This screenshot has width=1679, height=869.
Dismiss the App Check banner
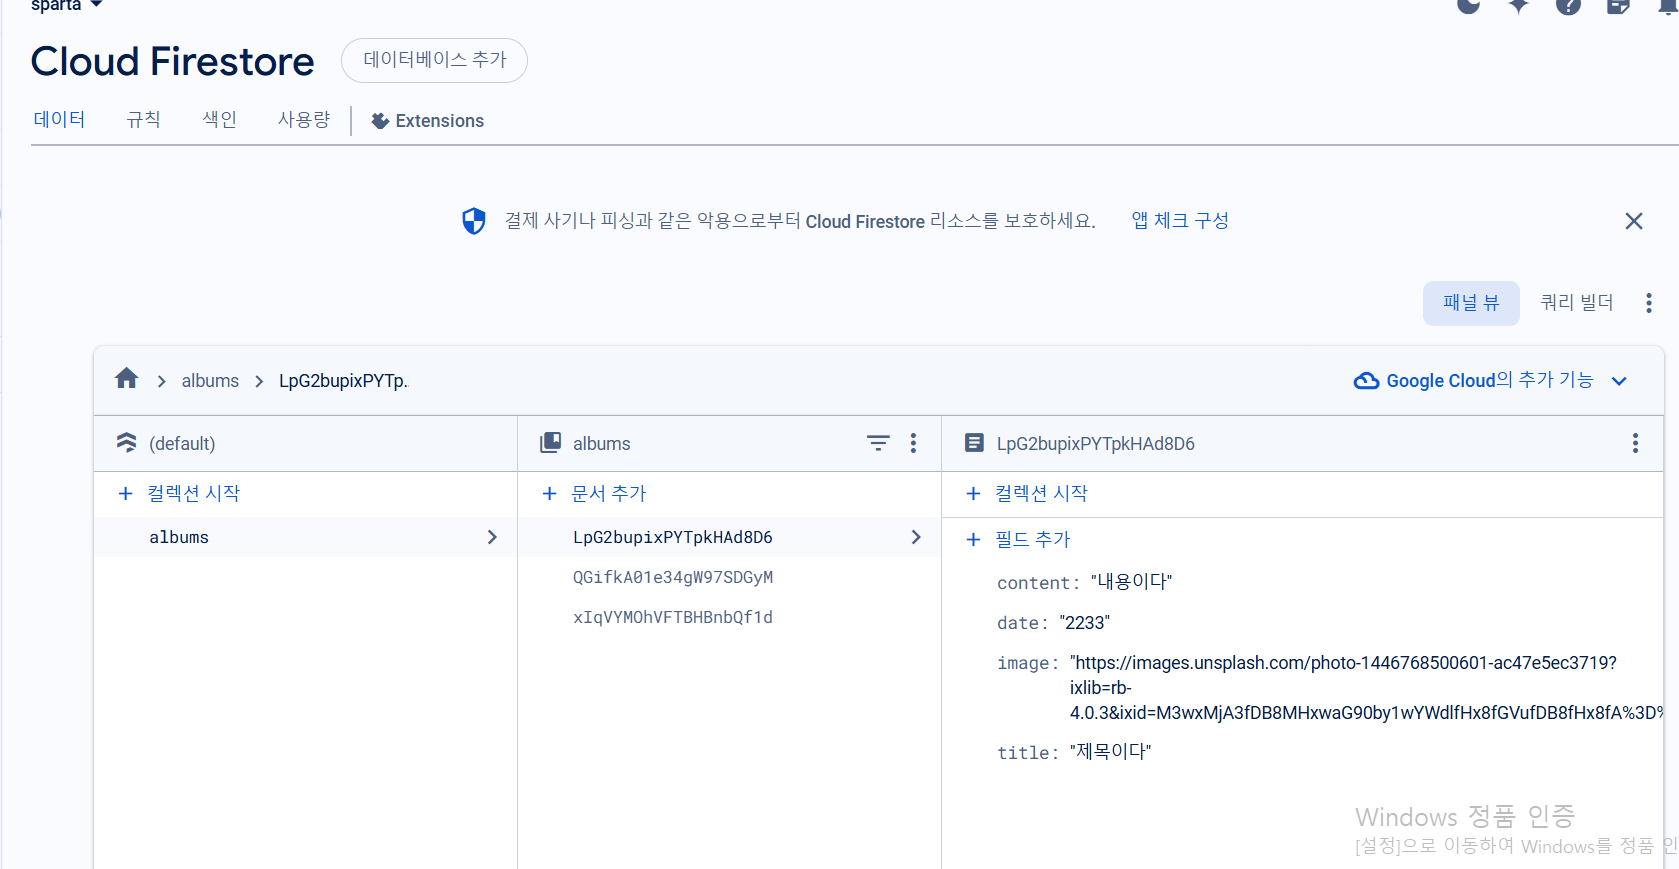1634,221
